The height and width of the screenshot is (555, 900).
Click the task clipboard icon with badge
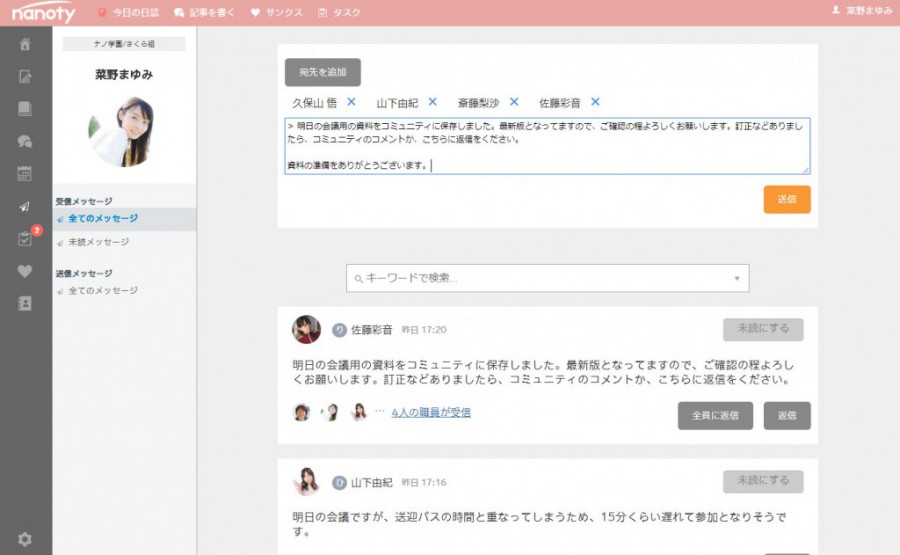[25, 239]
